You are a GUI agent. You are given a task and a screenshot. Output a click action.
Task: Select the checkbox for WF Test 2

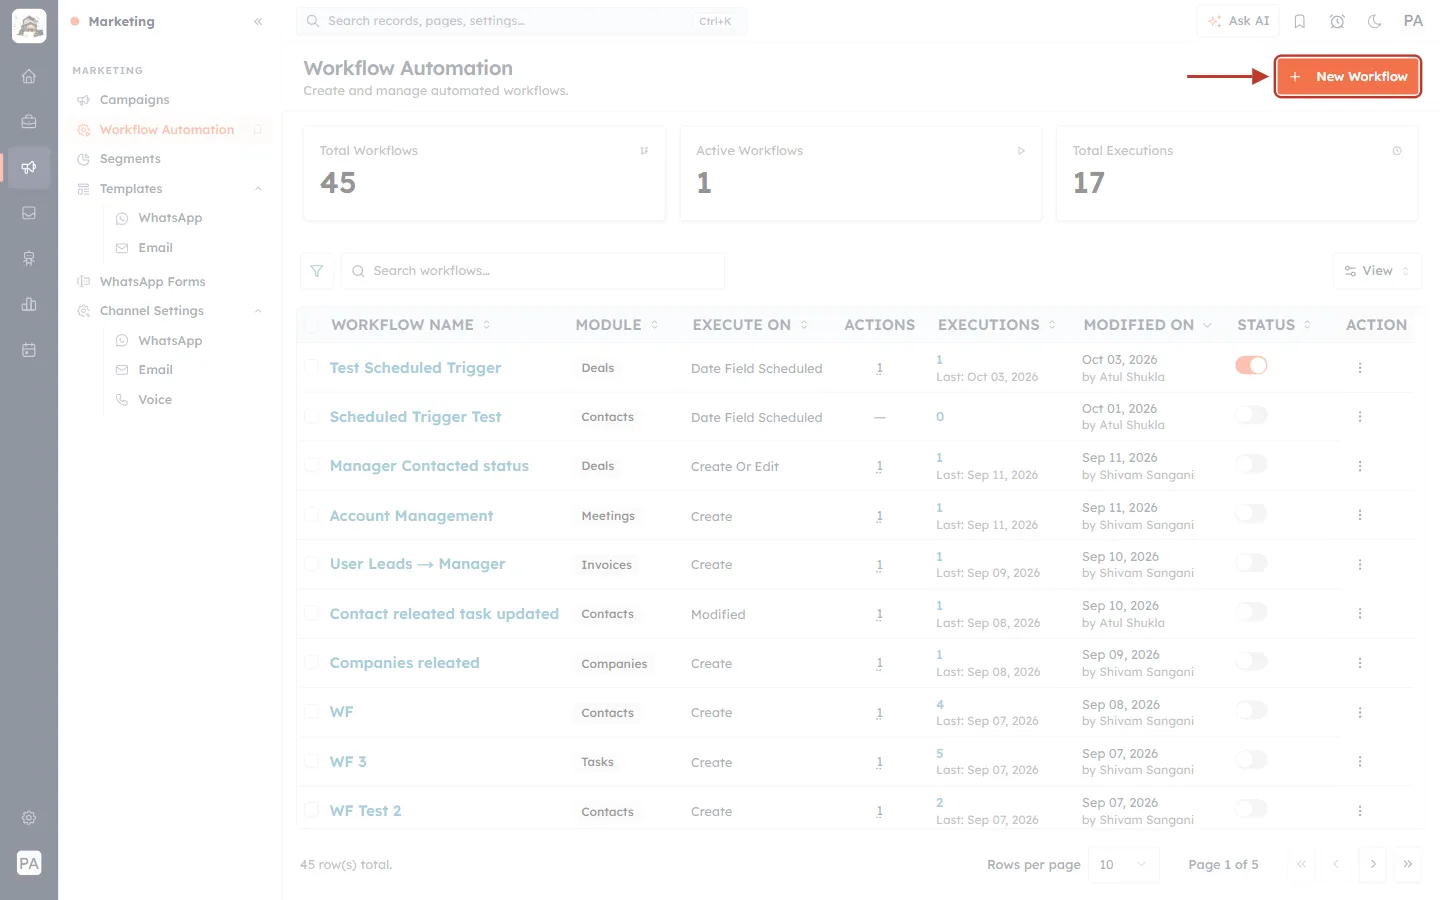(311, 810)
